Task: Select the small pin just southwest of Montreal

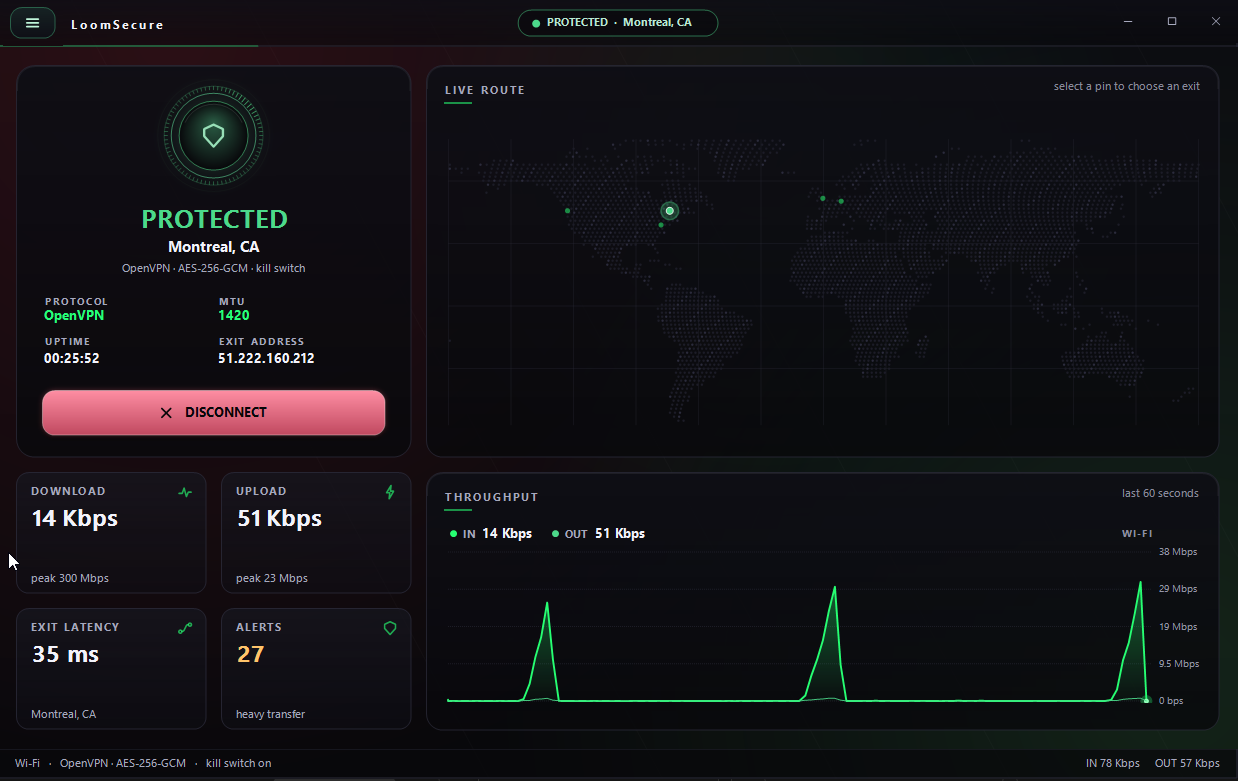Action: [x=661, y=225]
